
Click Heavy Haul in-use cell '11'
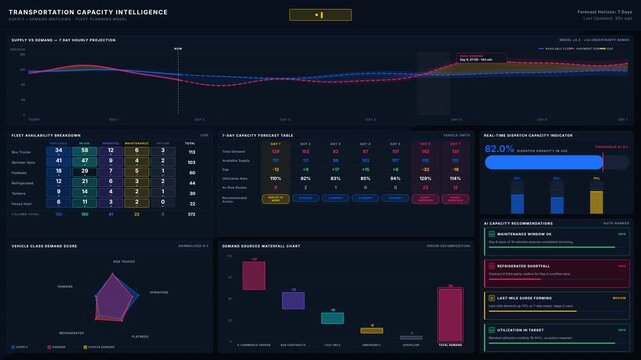pos(85,203)
